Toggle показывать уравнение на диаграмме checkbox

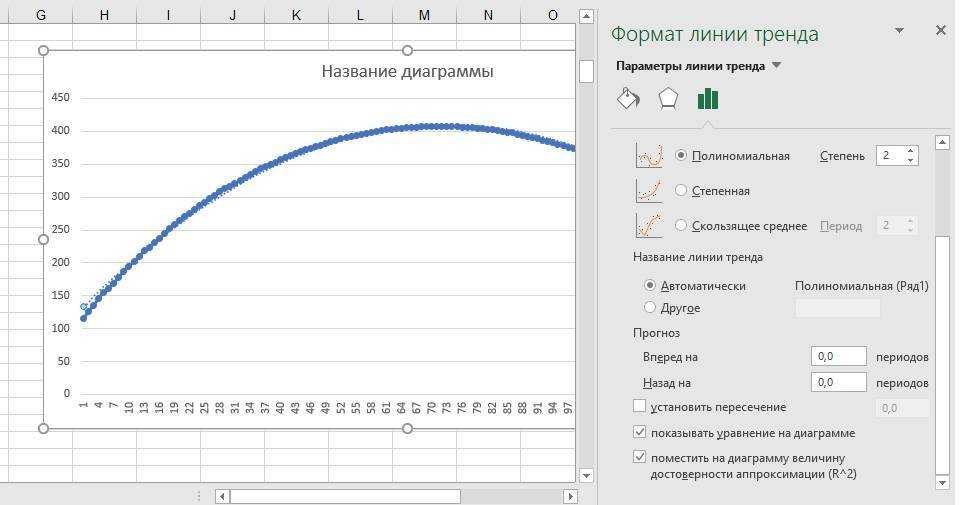pyautogui.click(x=640, y=432)
